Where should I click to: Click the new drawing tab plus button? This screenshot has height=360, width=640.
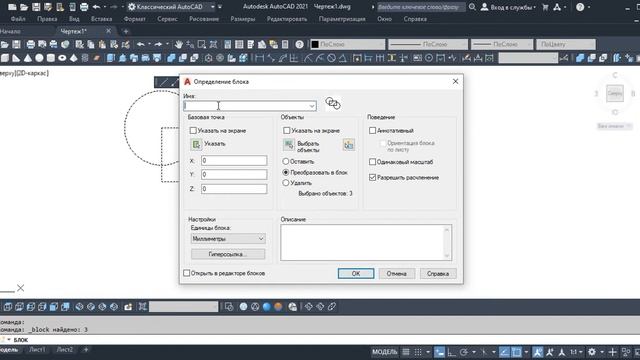[x=126, y=31]
